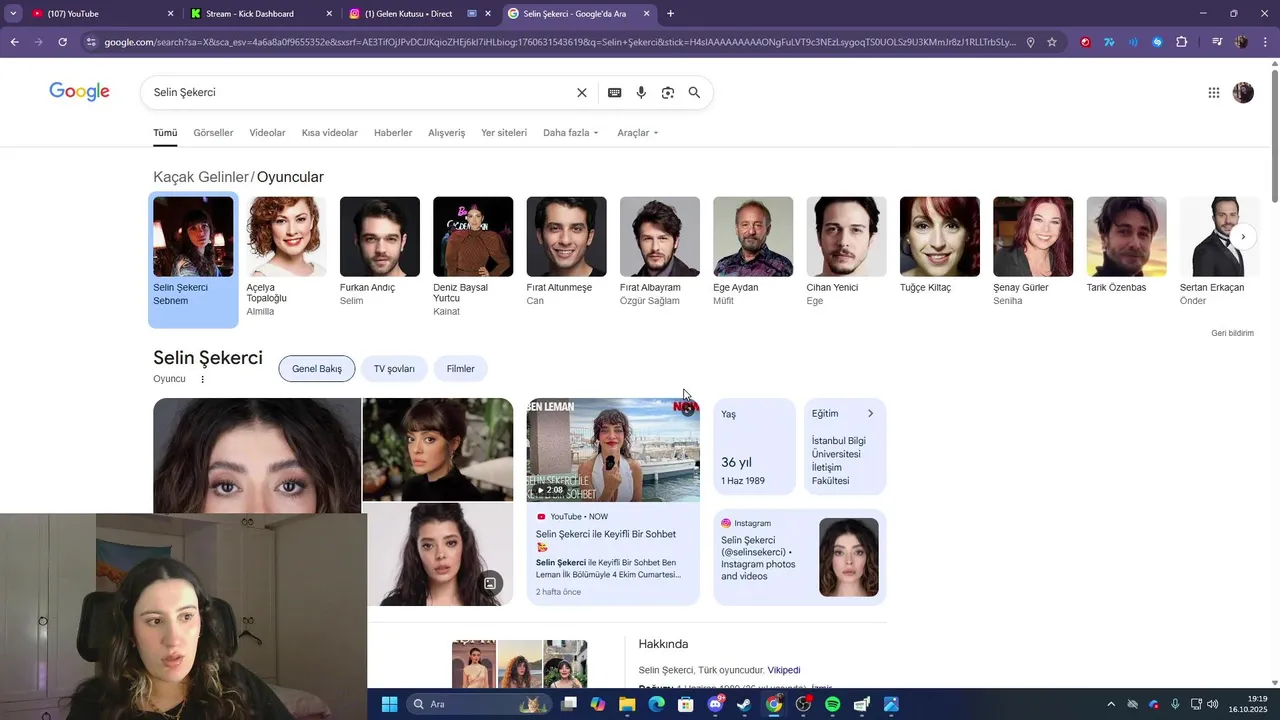This screenshot has width=1280, height=720.
Task: Open more options dots beside Oyuncu
Action: pos(202,379)
